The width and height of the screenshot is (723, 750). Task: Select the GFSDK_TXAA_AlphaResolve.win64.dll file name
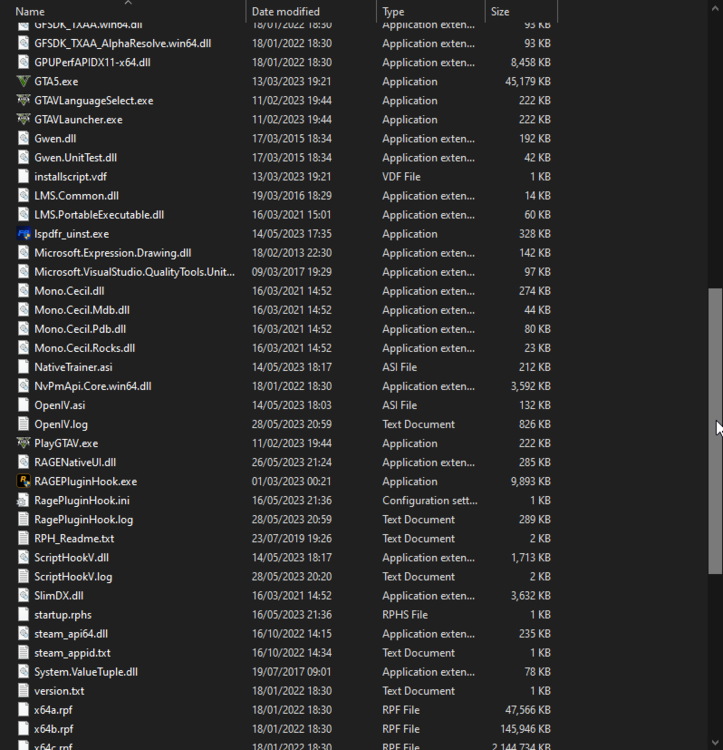122,44
